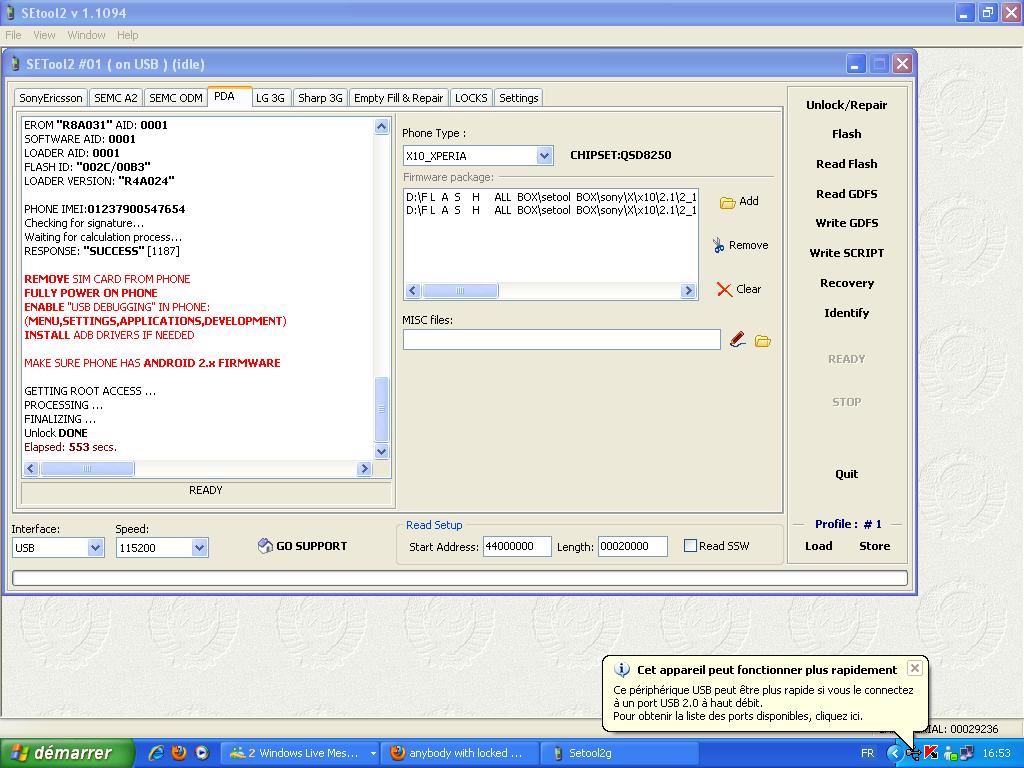Open Firefox 'anybody with locked' taskbar item

(461, 753)
